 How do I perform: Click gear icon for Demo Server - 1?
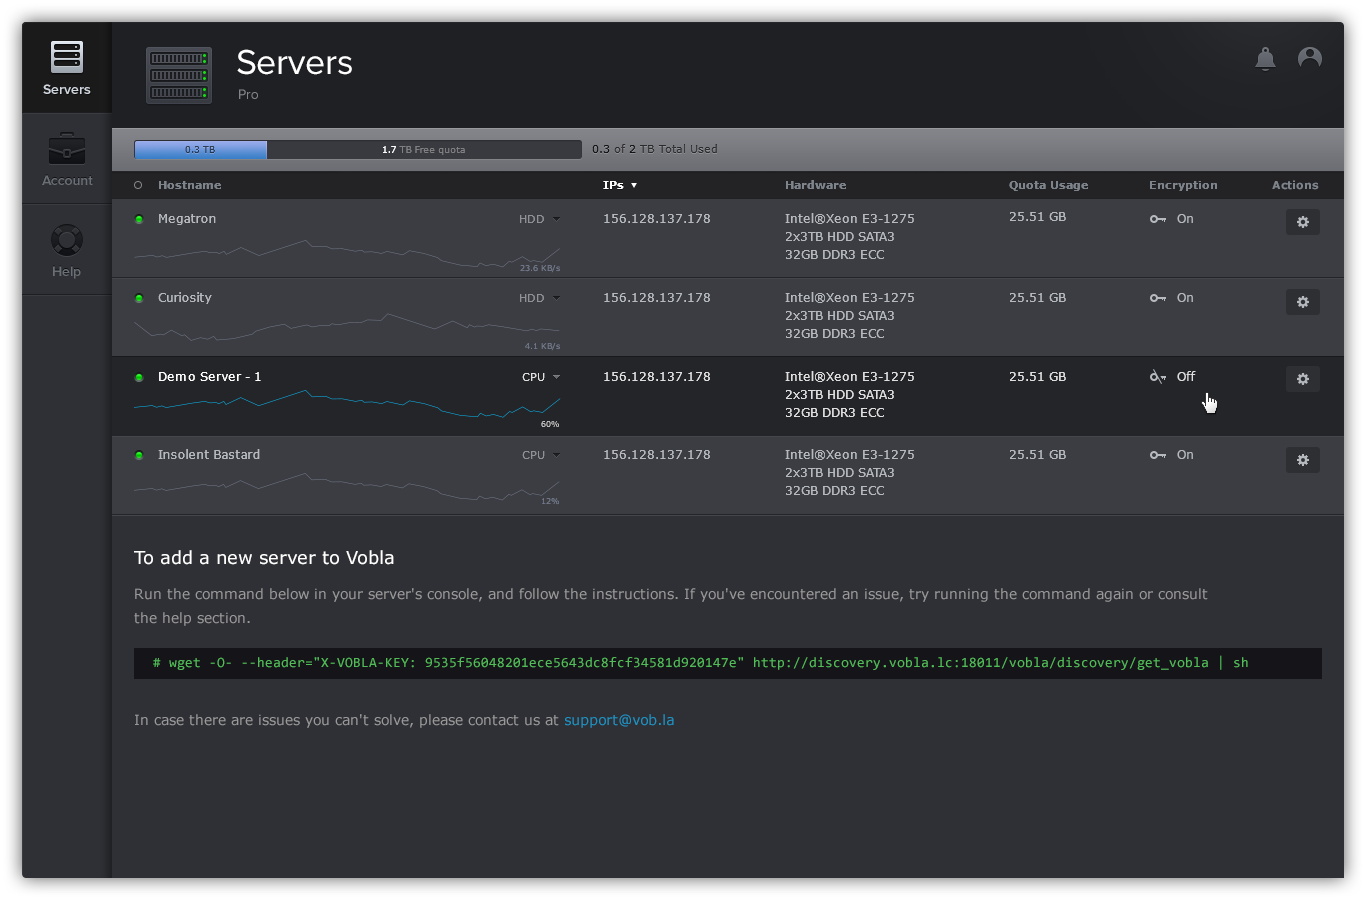[1302, 379]
